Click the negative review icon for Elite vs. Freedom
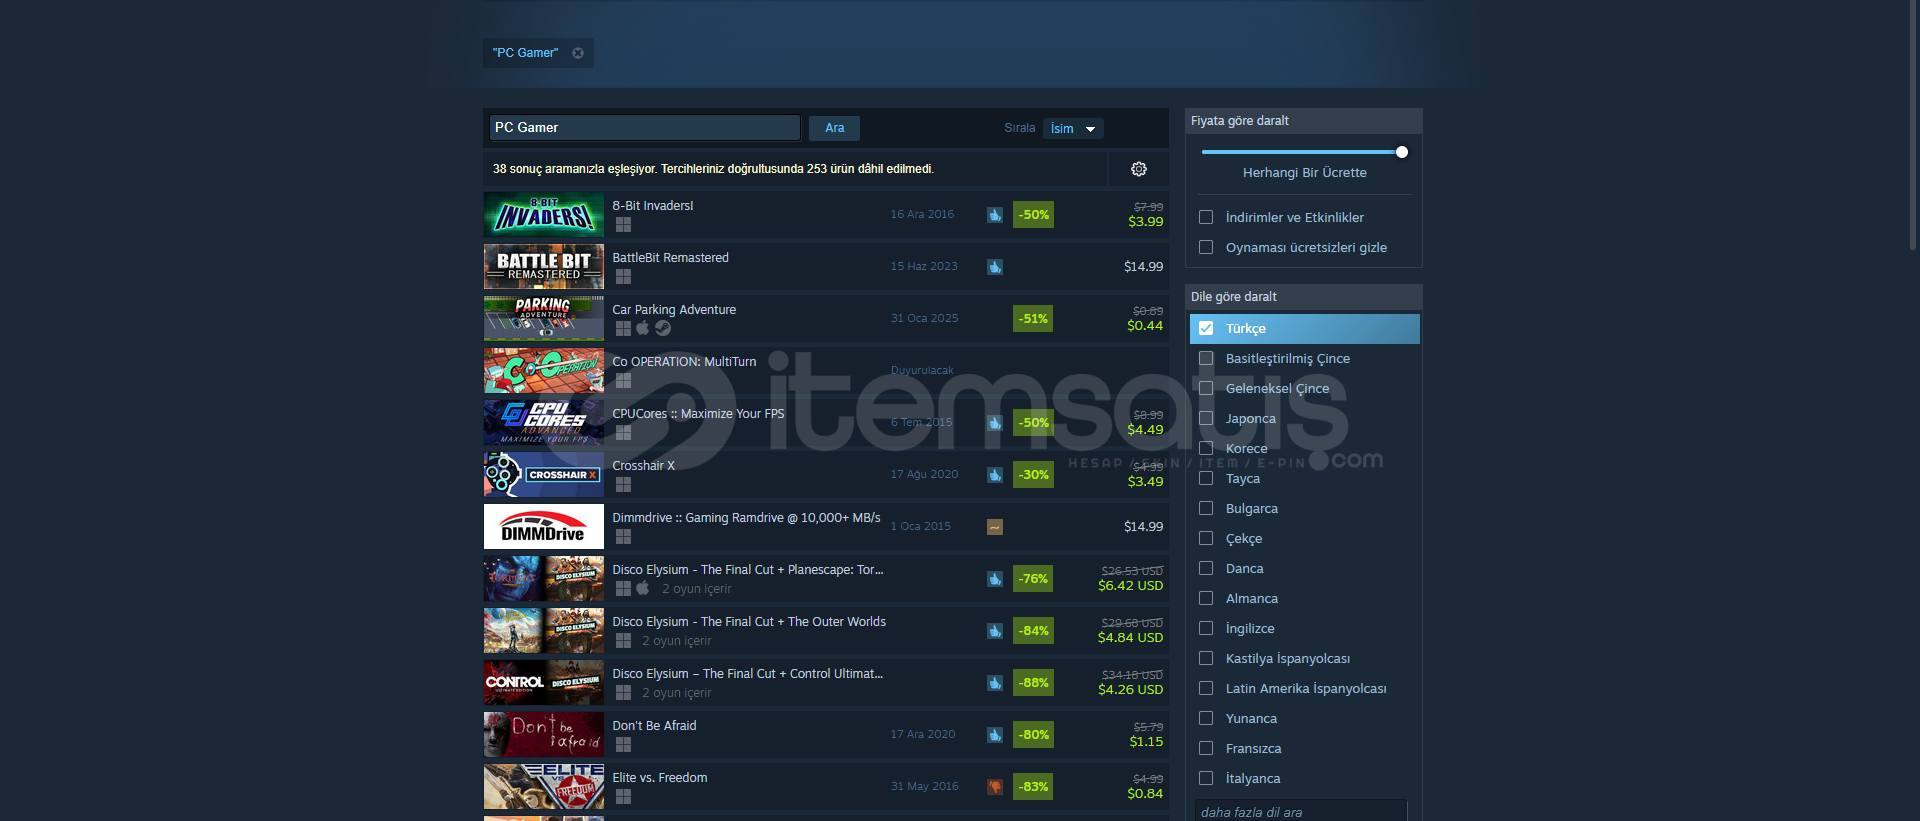 (995, 787)
